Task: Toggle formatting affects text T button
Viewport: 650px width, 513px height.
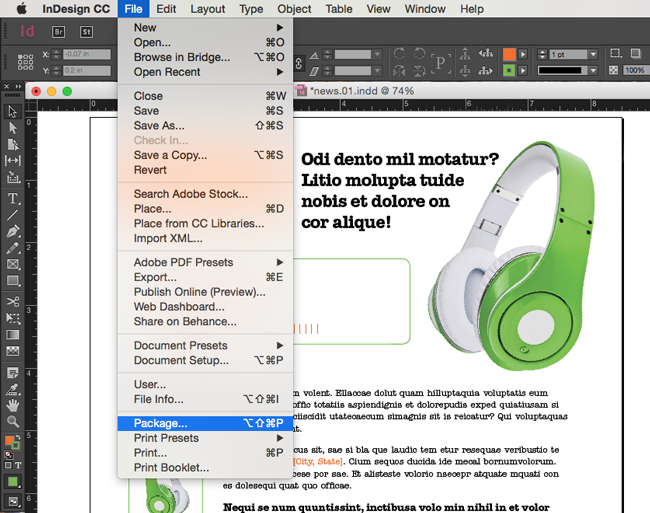Action: [18, 465]
